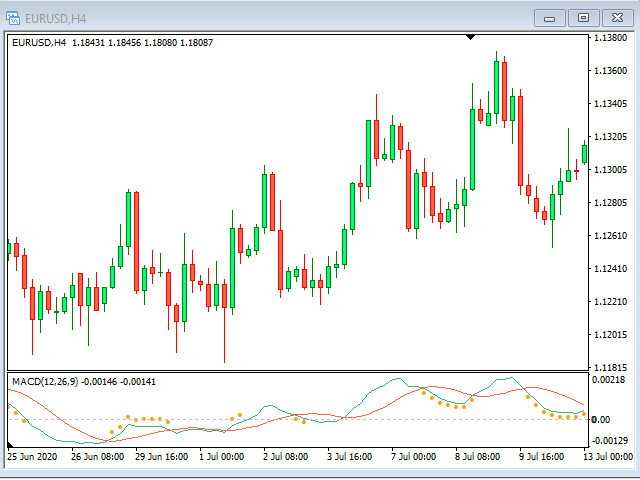Screen dimensions: 640x480
Task: Click the 1.12015 price scale label
Action: click(x=610, y=335)
